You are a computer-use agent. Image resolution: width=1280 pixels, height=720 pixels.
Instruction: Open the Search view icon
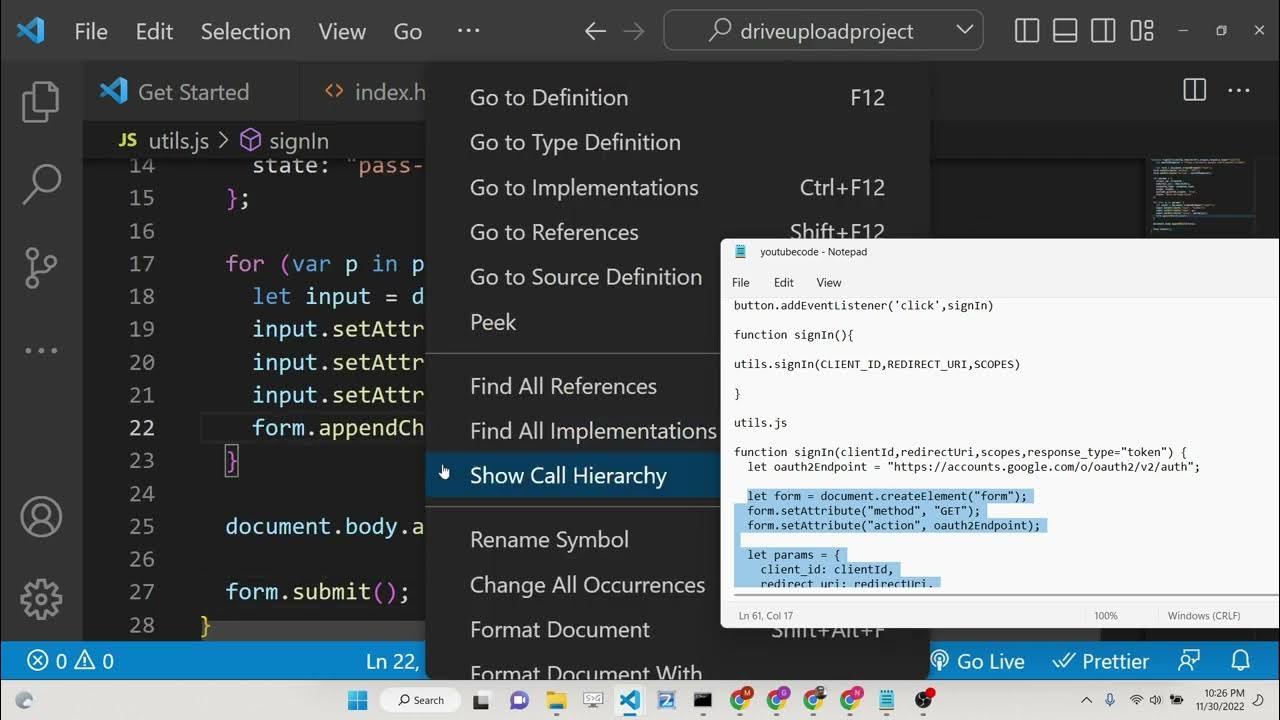click(41, 184)
